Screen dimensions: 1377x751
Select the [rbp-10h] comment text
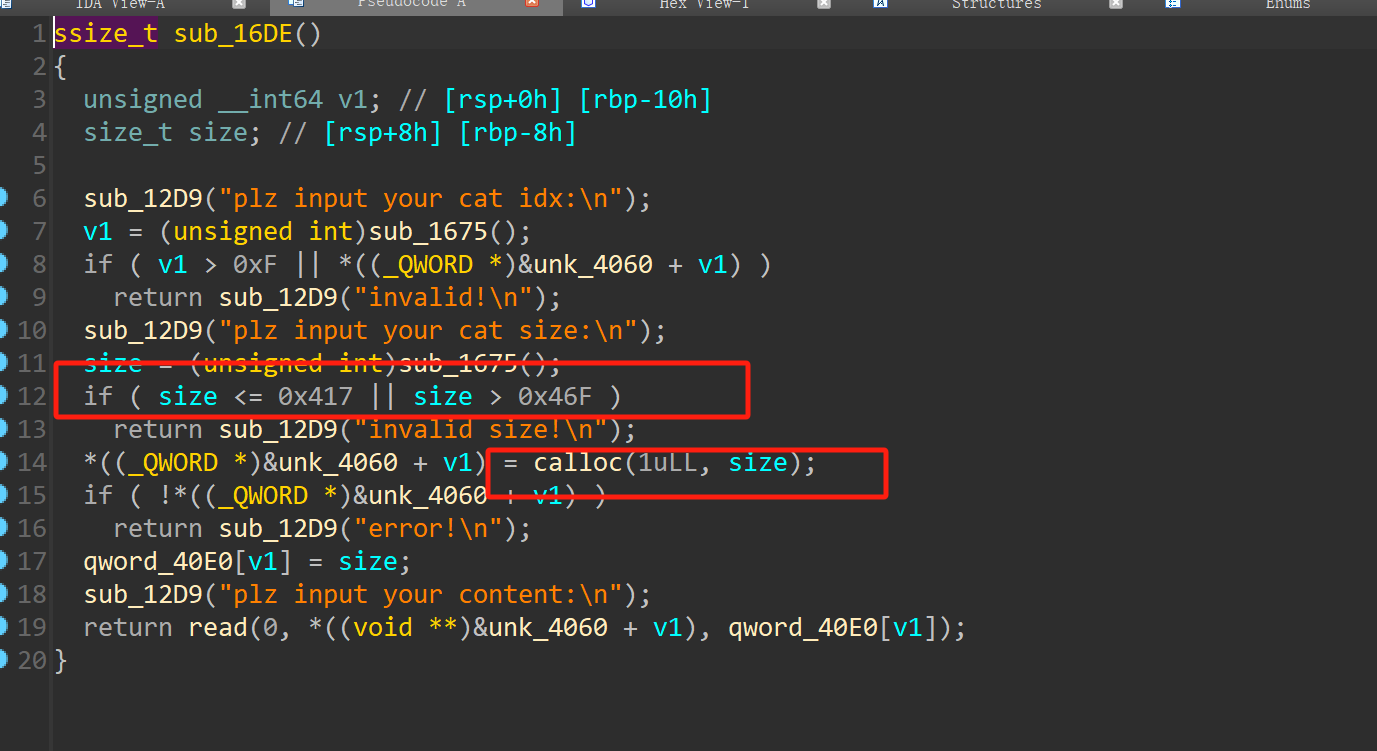645,100
